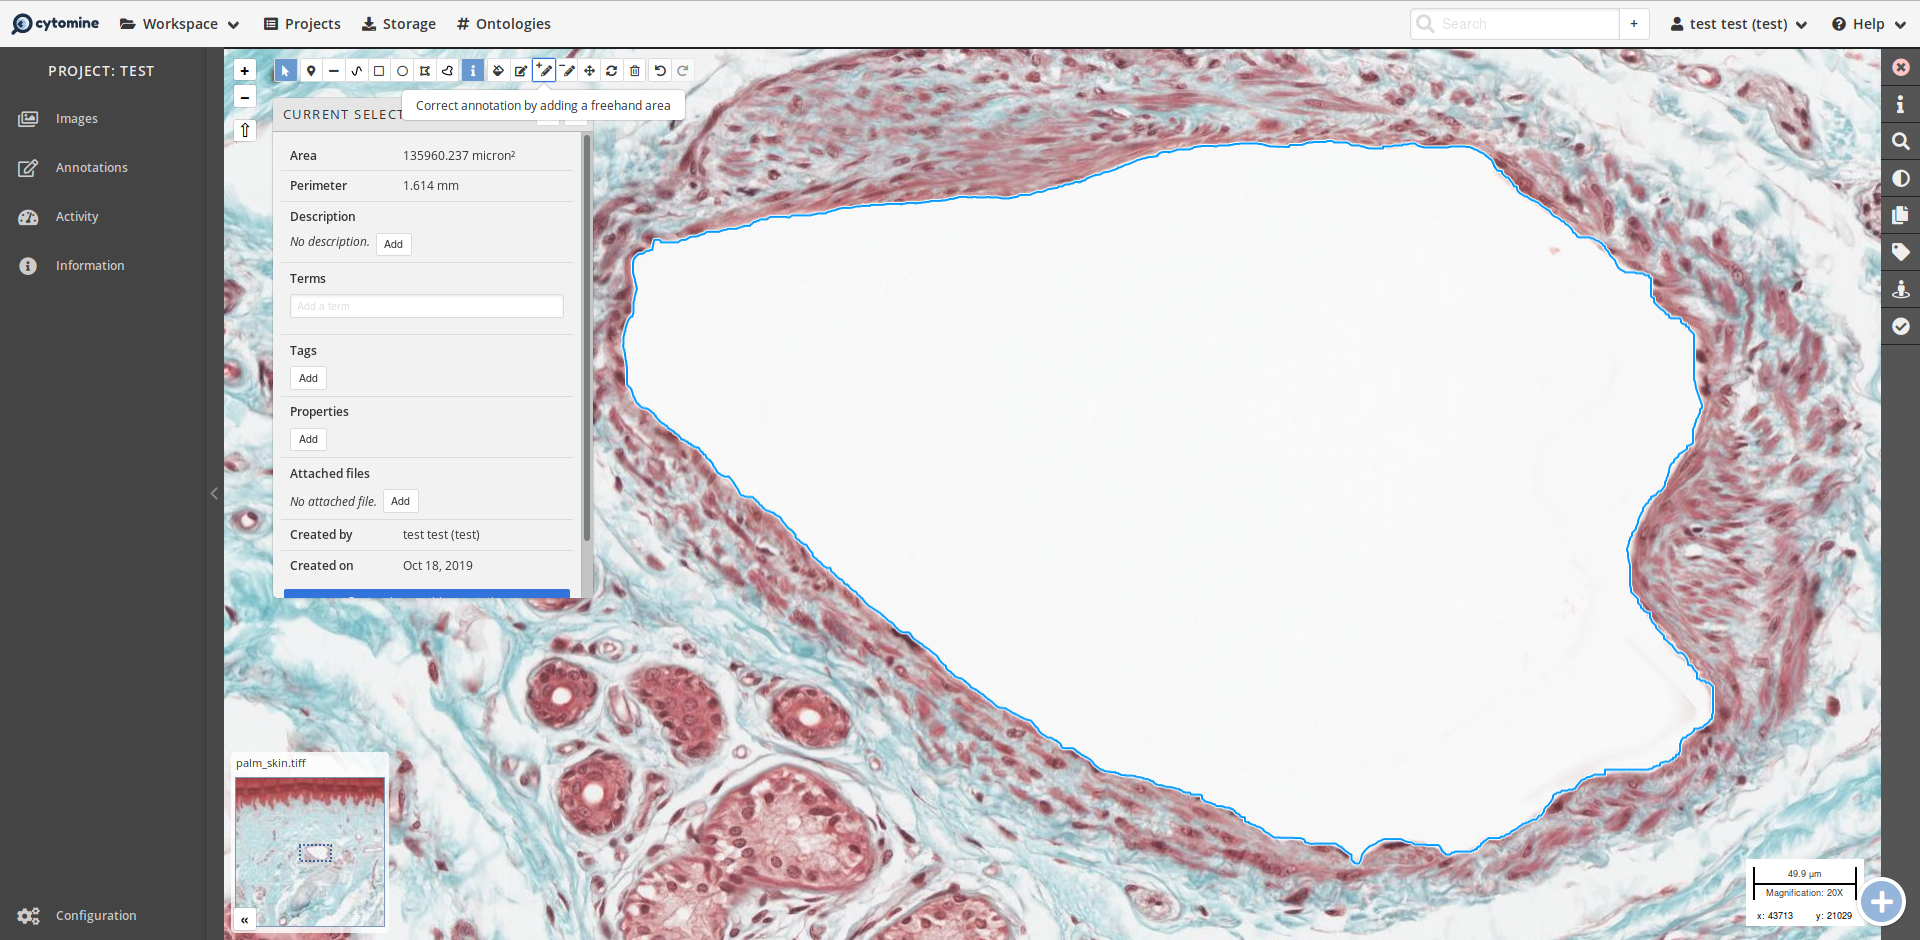The height and width of the screenshot is (940, 1920).
Task: Open the color manipulation contrast panel
Action: [x=1900, y=179]
